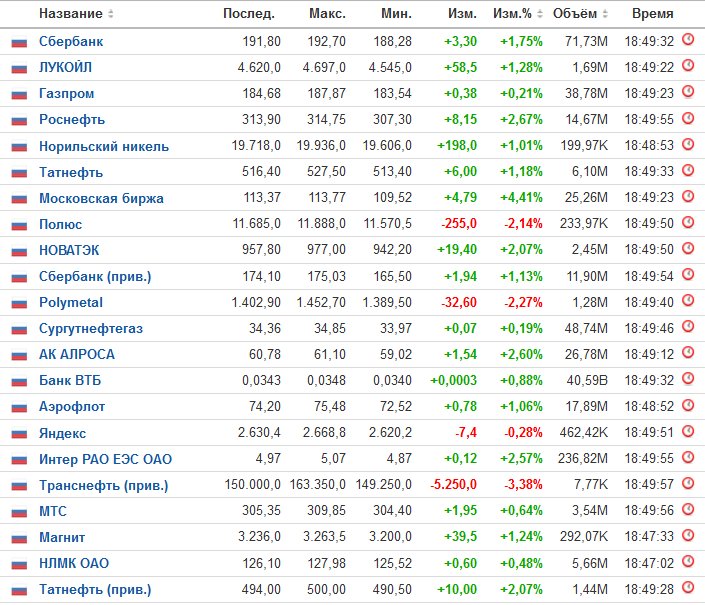Screen dimensions: 705x605
Task: Select the 19.936,0 maximum value
Action: click(321, 145)
